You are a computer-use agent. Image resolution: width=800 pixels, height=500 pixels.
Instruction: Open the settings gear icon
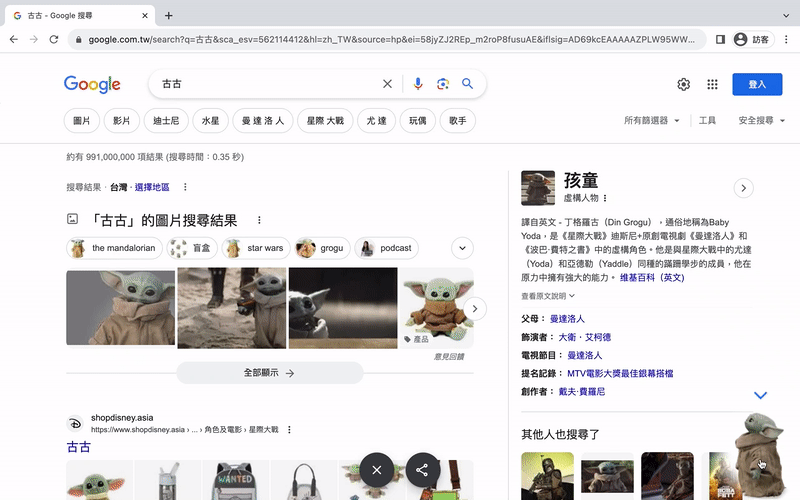coord(684,84)
